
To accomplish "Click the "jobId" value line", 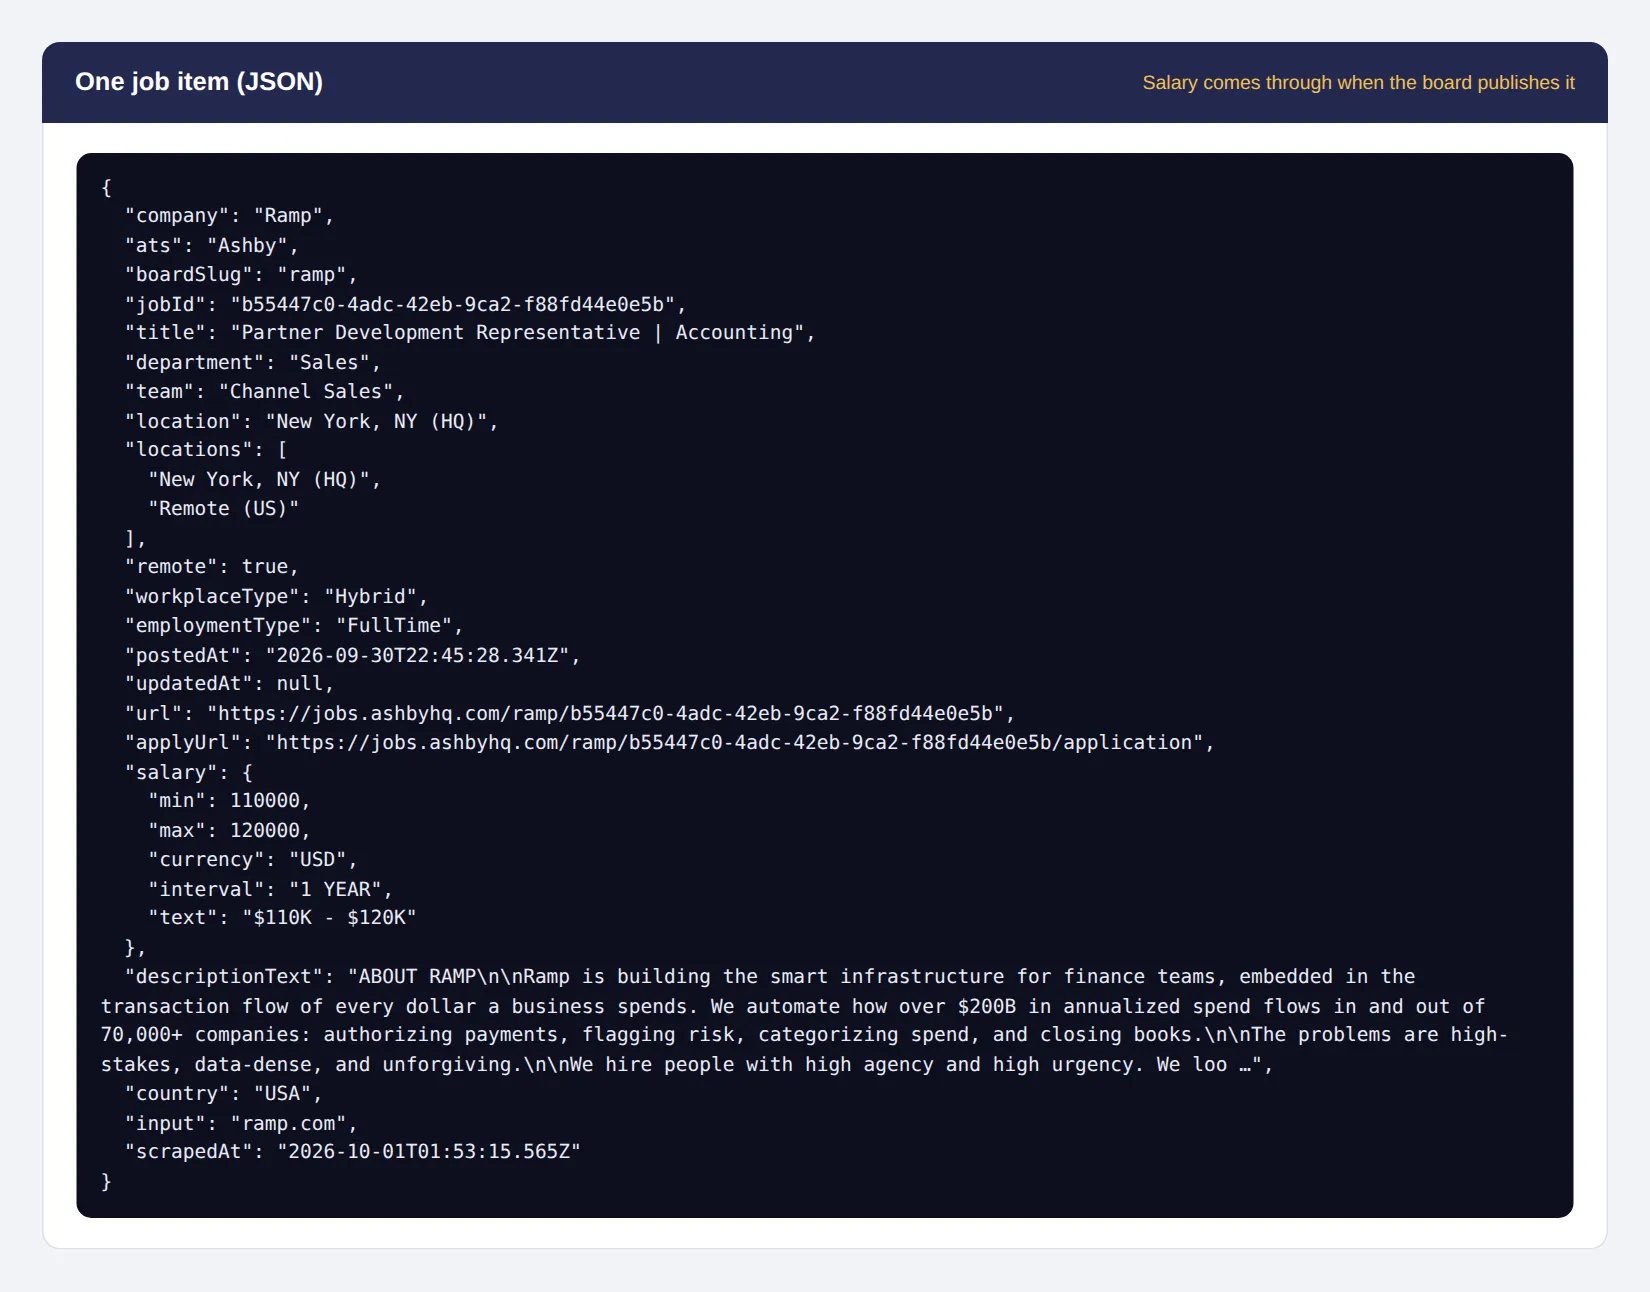I will pyautogui.click(x=405, y=304).
